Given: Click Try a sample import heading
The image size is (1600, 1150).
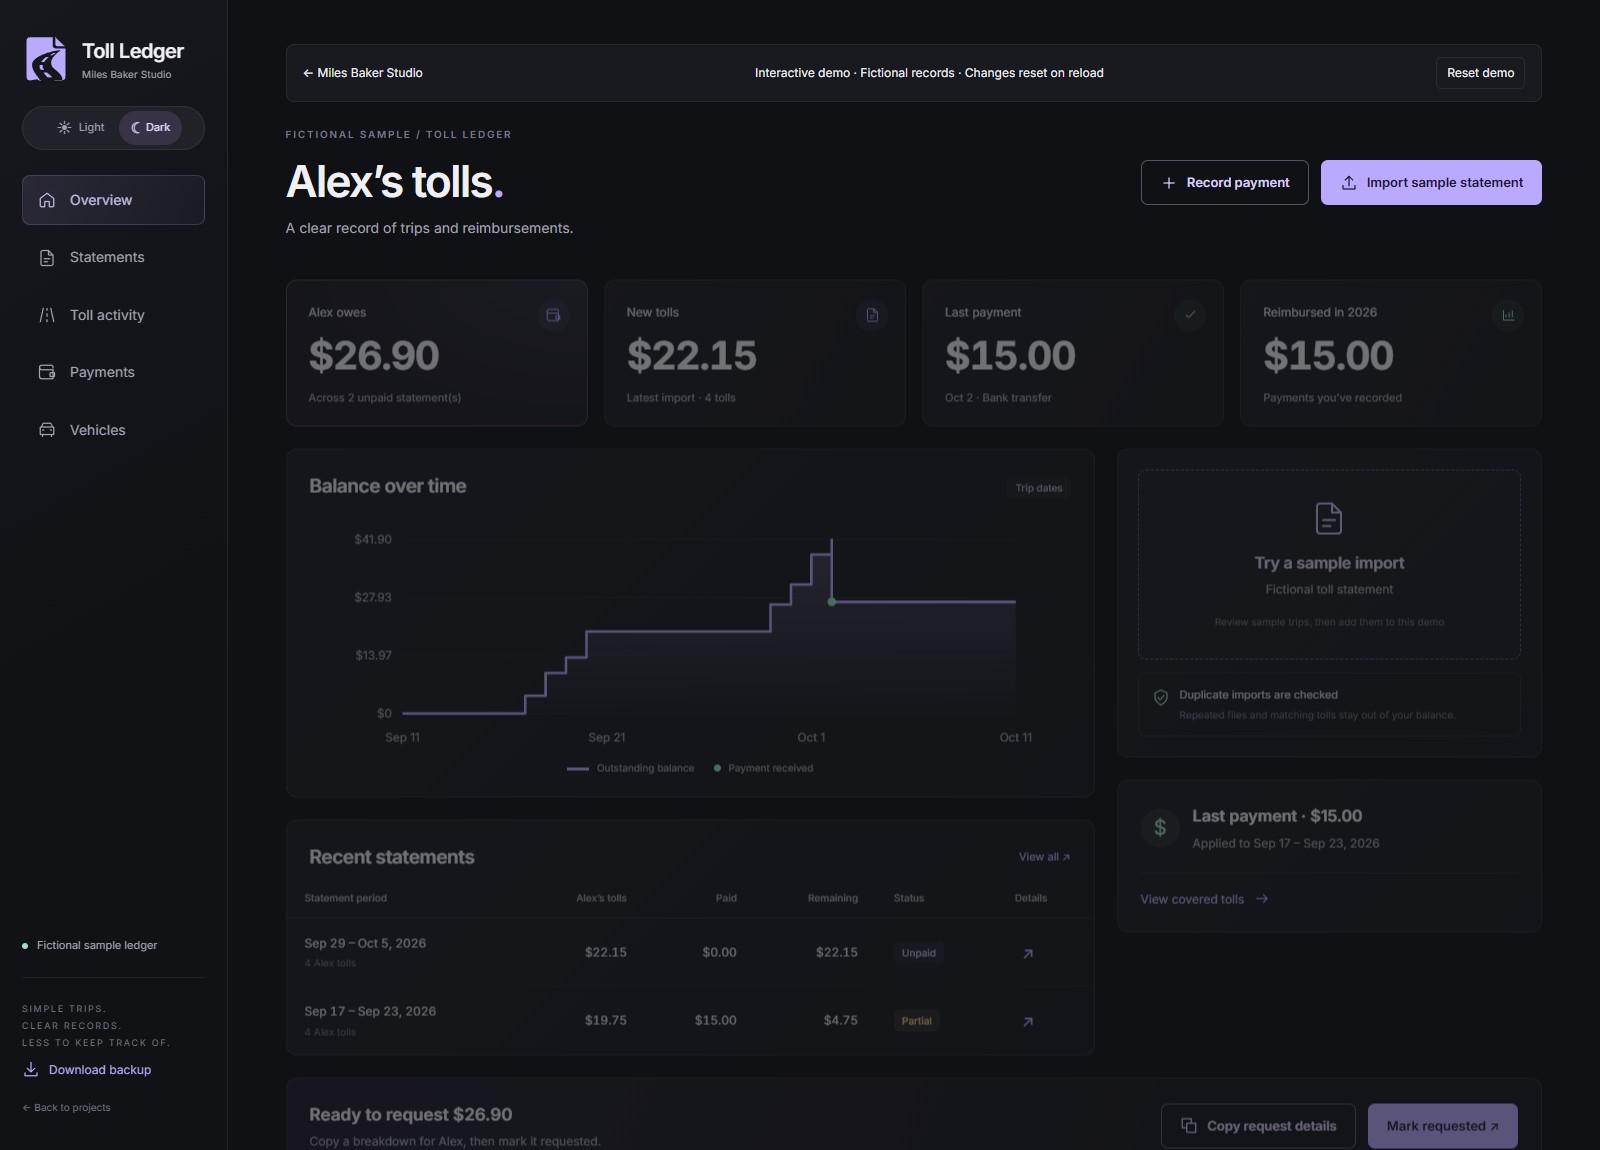Looking at the screenshot, I should point(1329,563).
